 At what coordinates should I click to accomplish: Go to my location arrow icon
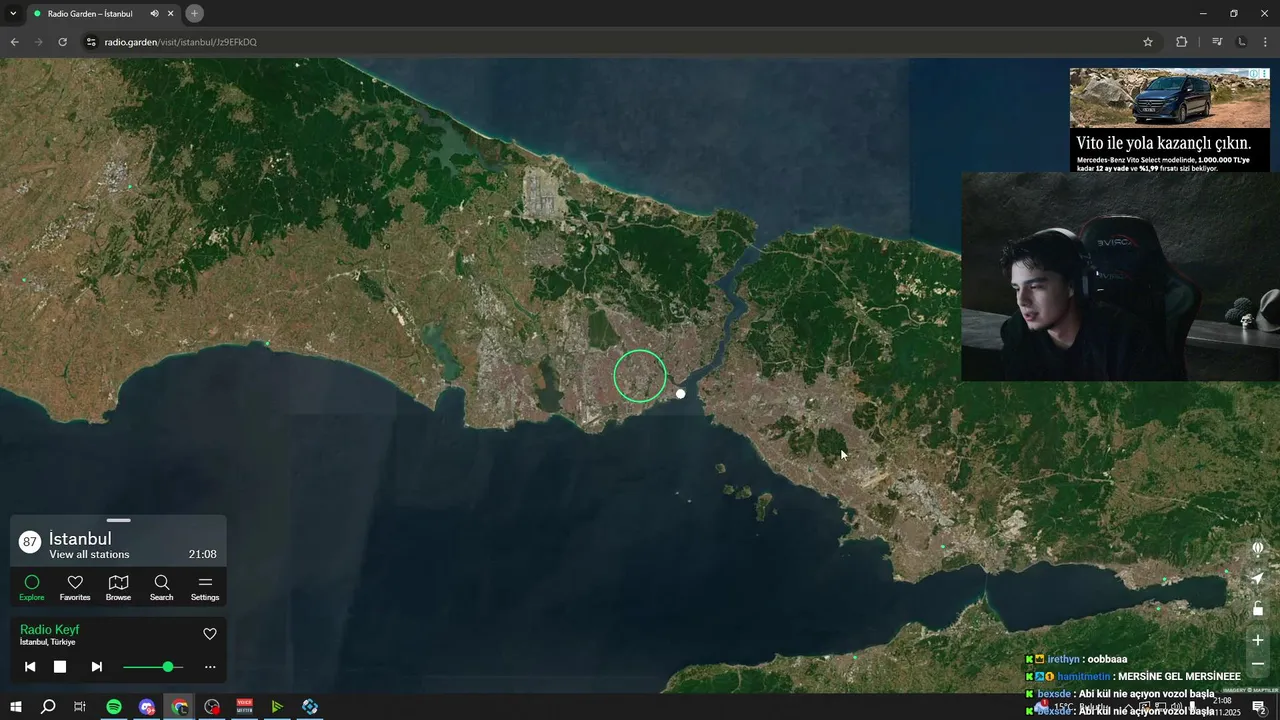coord(1258,579)
